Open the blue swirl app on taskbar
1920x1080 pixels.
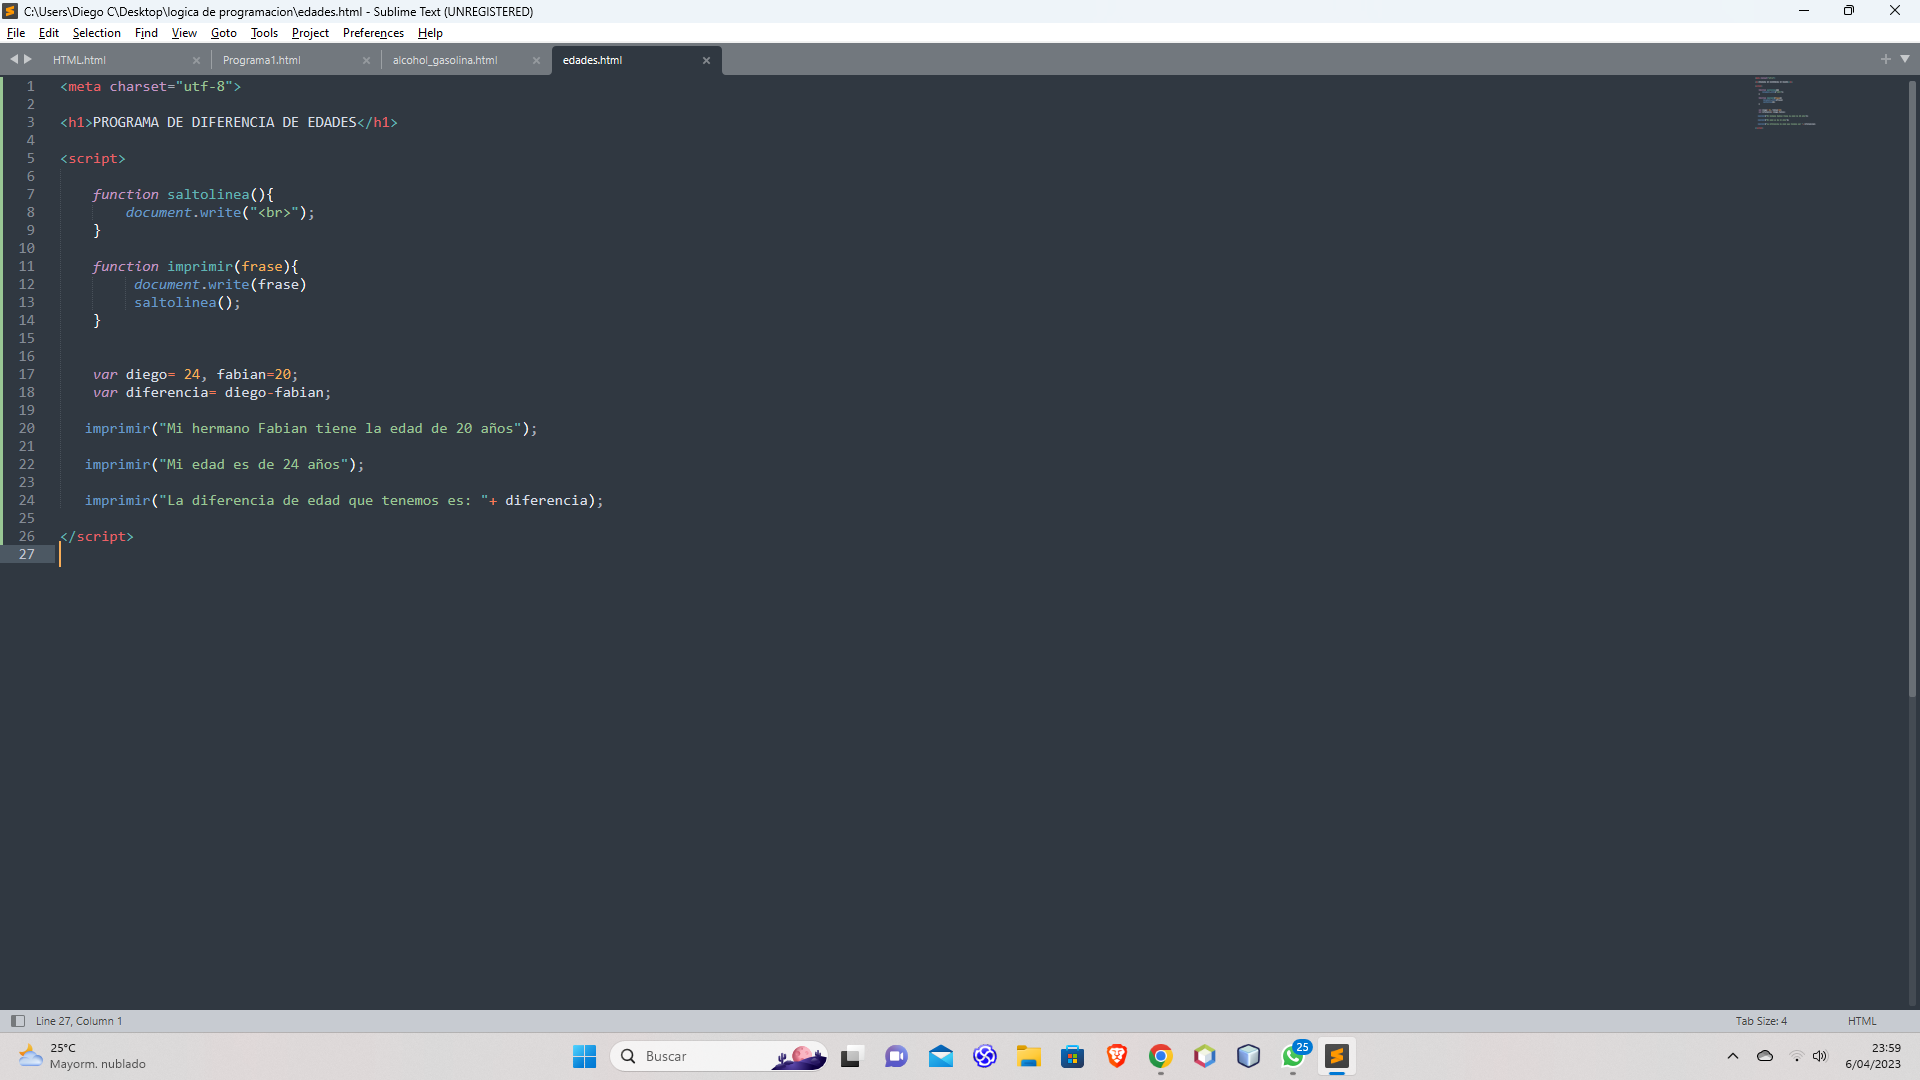point(985,1056)
